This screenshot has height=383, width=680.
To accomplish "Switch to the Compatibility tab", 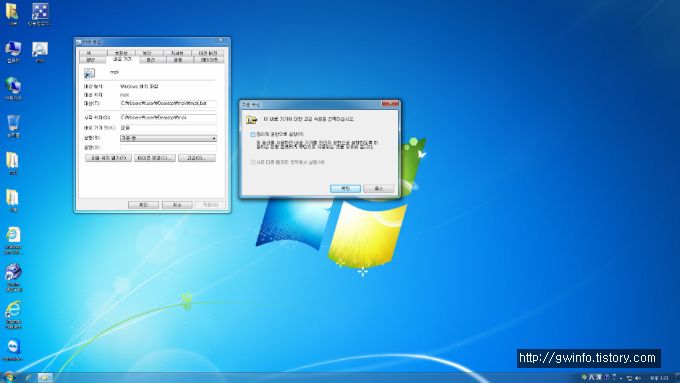I will pos(121,52).
